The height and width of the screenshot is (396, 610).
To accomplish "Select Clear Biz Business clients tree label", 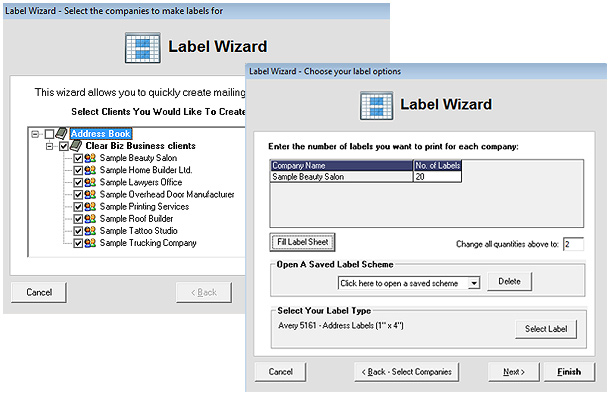I will coord(140,146).
